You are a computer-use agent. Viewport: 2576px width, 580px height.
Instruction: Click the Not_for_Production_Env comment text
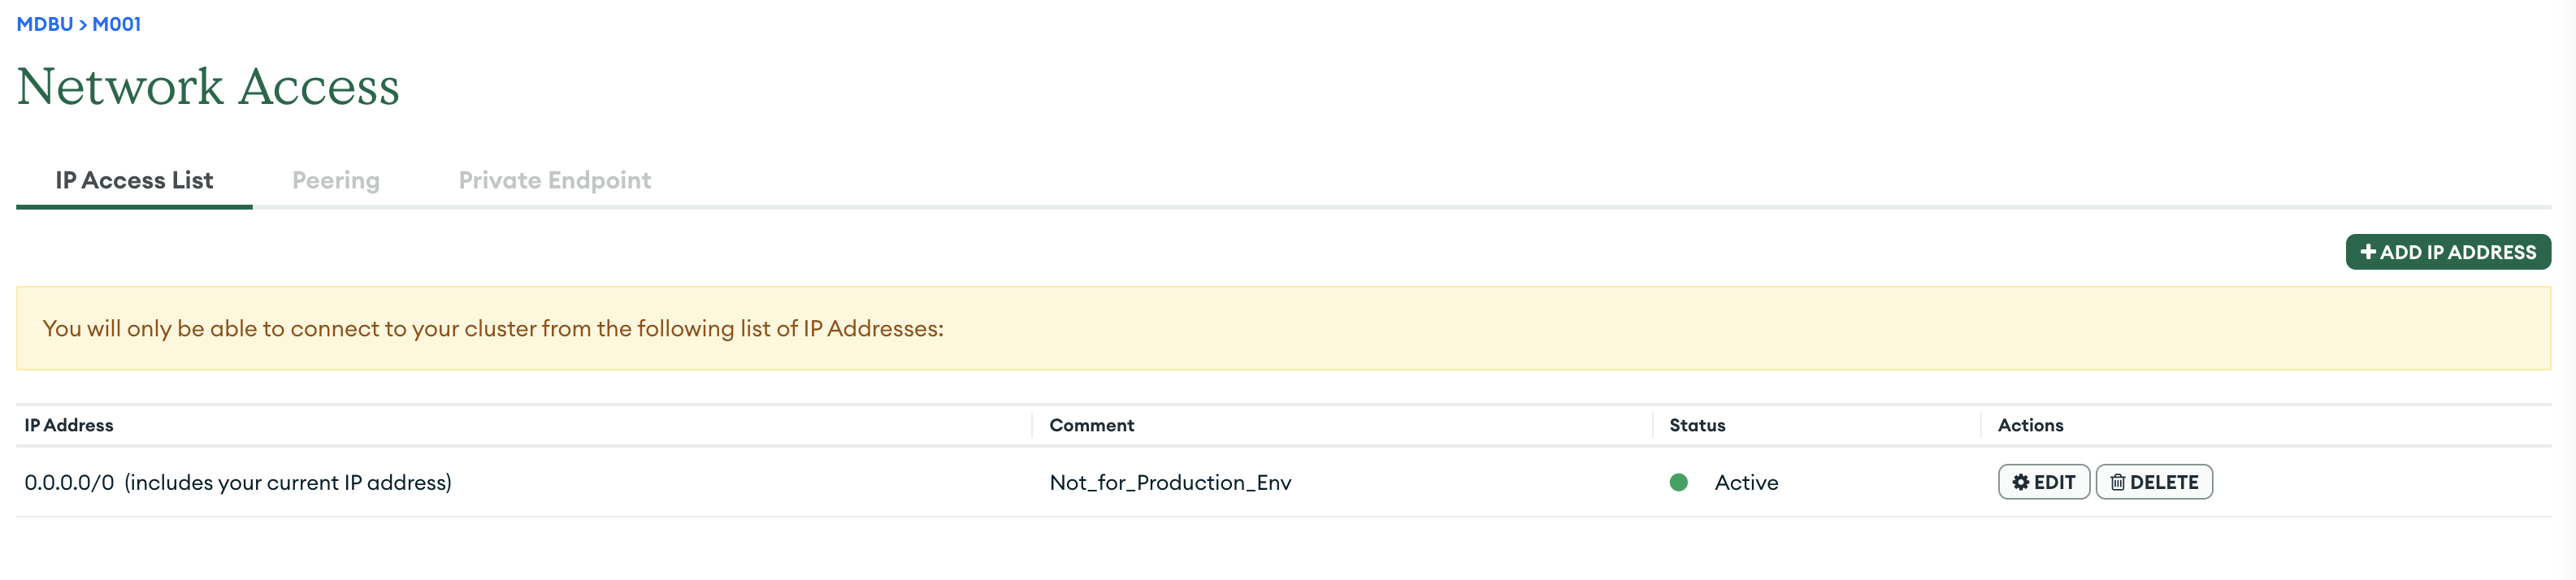coord(1170,482)
